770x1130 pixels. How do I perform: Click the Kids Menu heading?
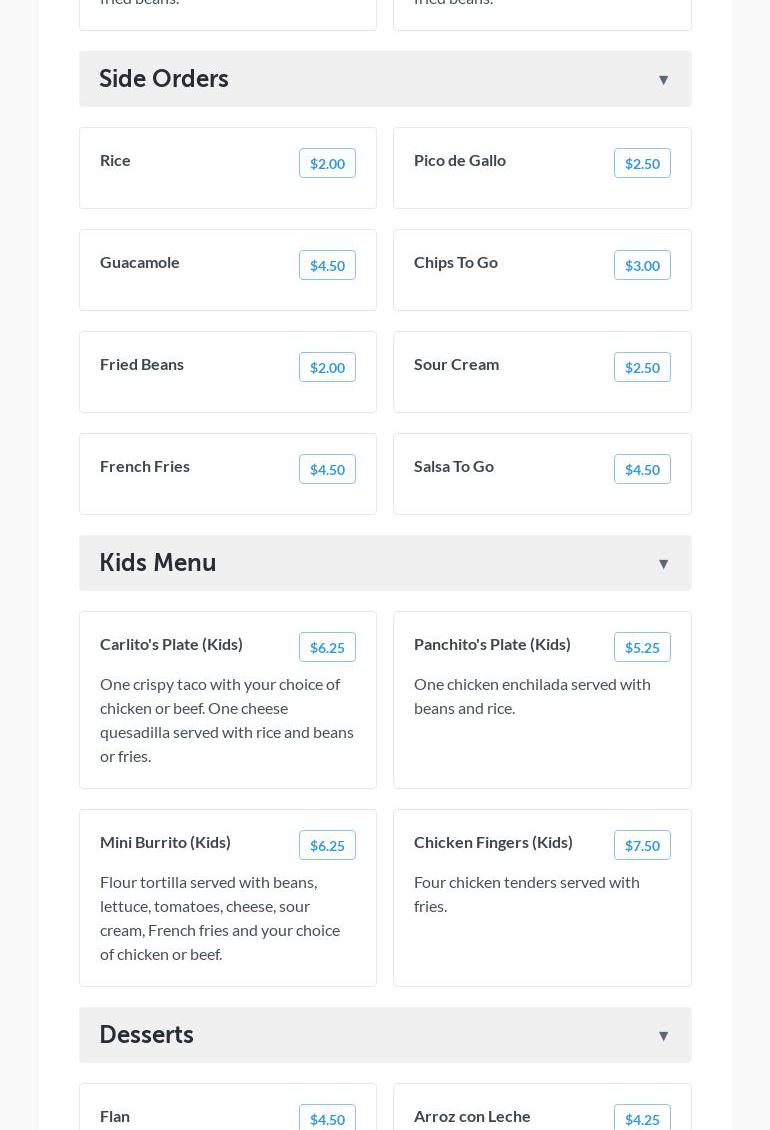tap(158, 563)
